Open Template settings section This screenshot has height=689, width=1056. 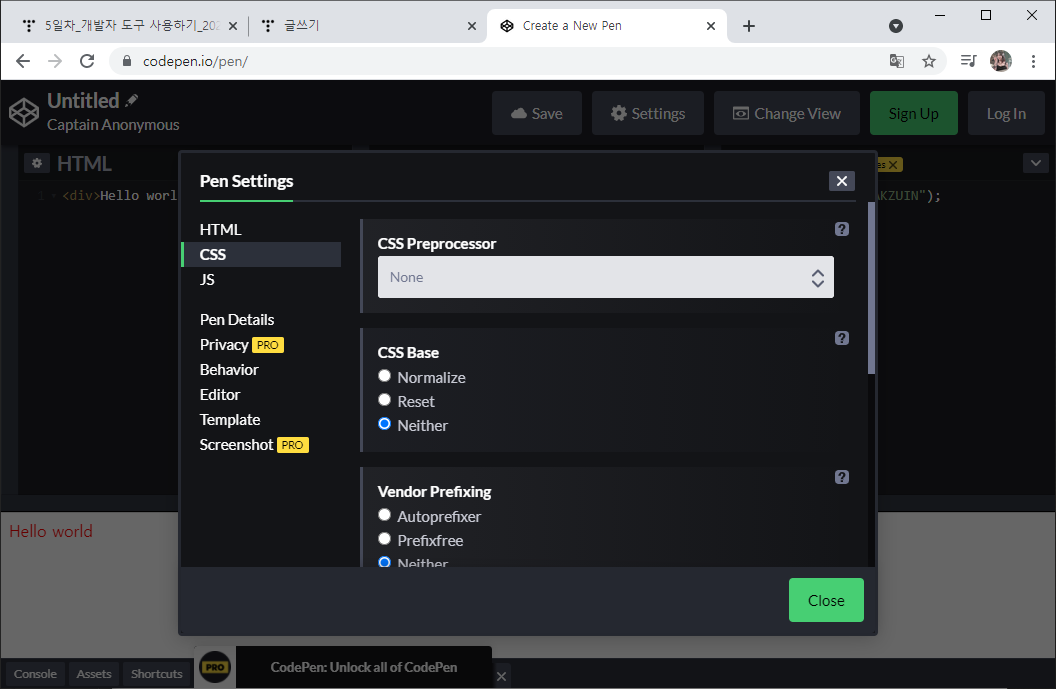(x=230, y=420)
